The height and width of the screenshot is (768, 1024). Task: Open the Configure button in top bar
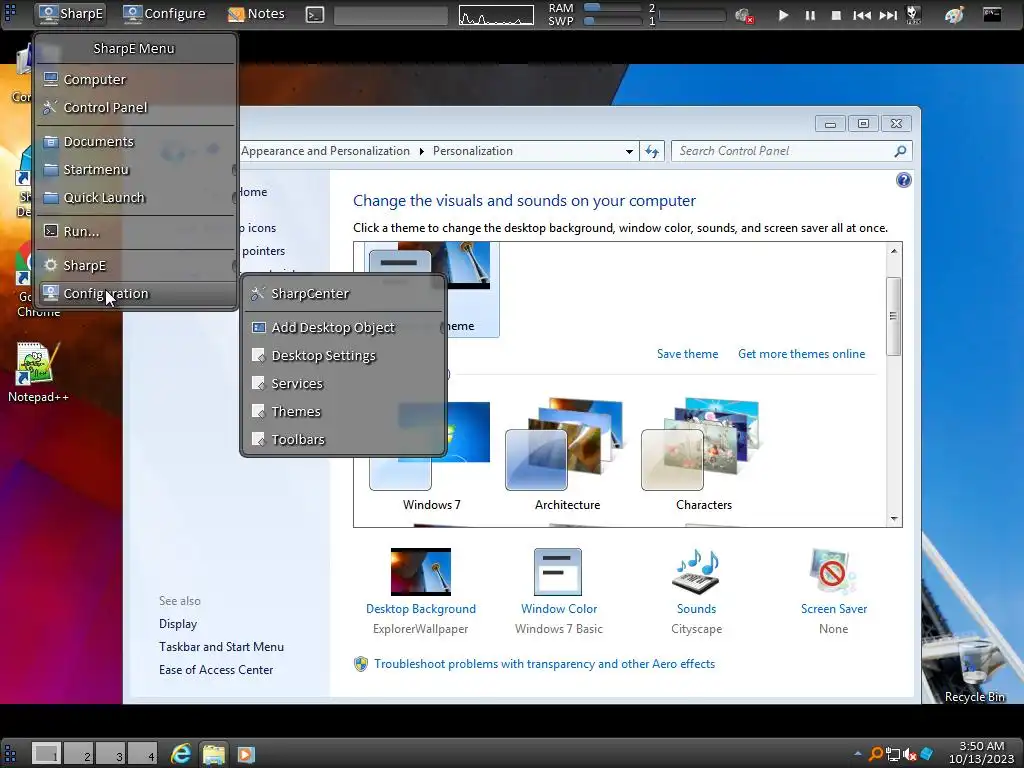165,14
